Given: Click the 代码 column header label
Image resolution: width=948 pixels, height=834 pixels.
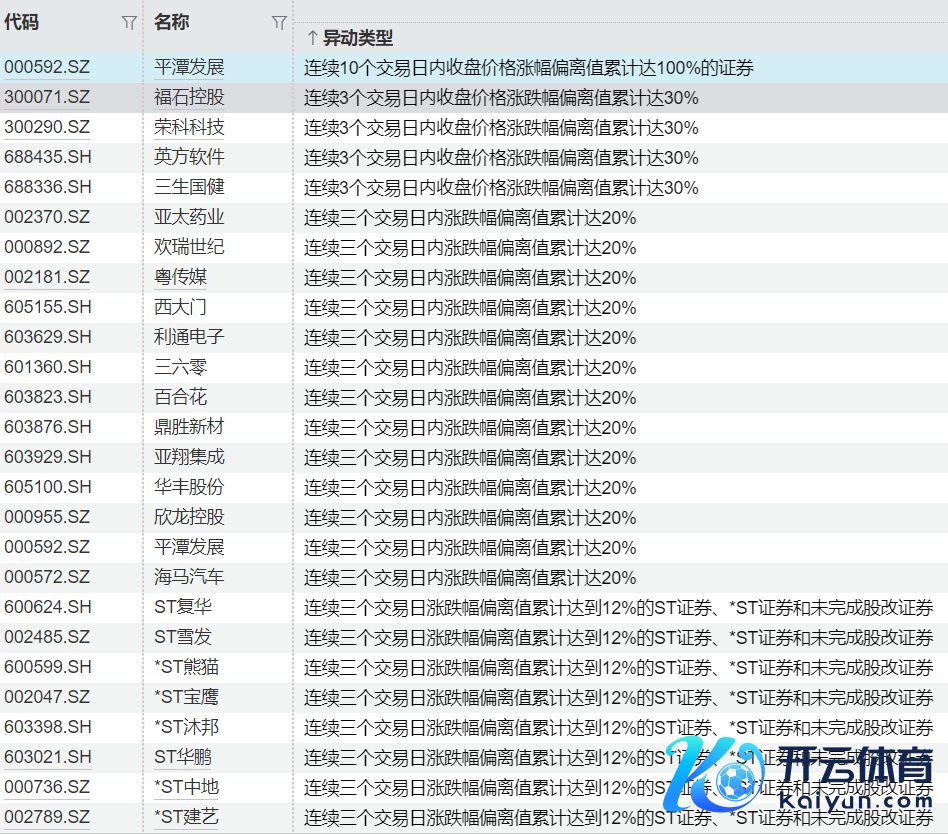Looking at the screenshot, I should (x=22, y=22).
